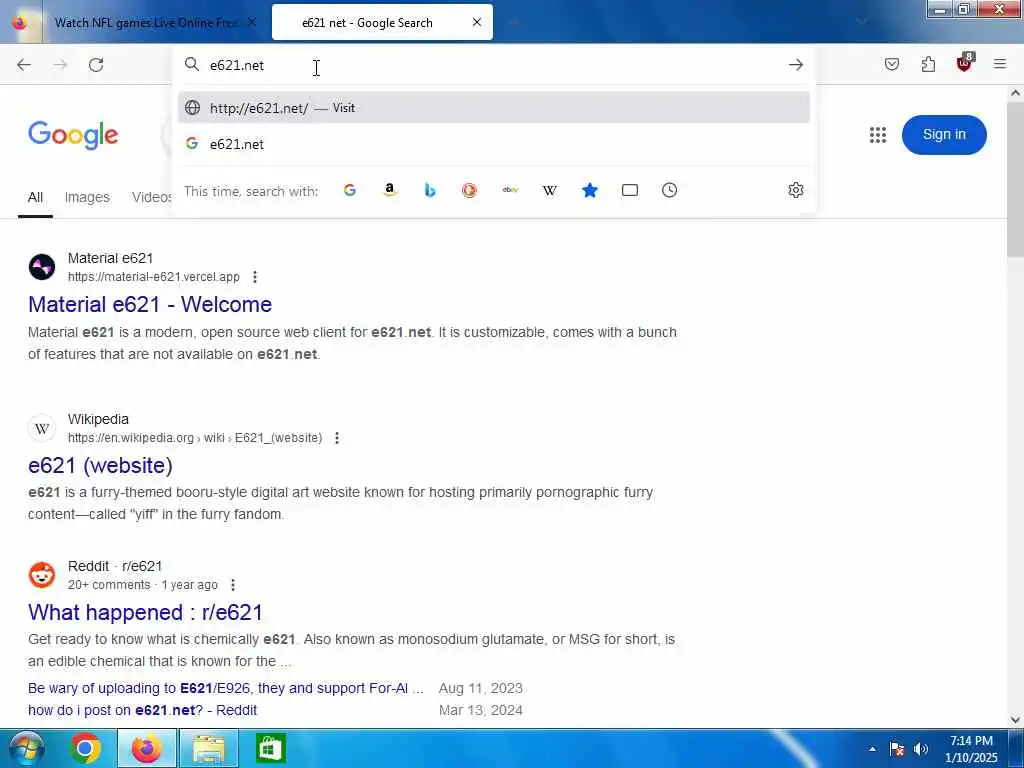This screenshot has height=768, width=1024.
Task: Search bookmarks using the star icon
Action: click(590, 190)
